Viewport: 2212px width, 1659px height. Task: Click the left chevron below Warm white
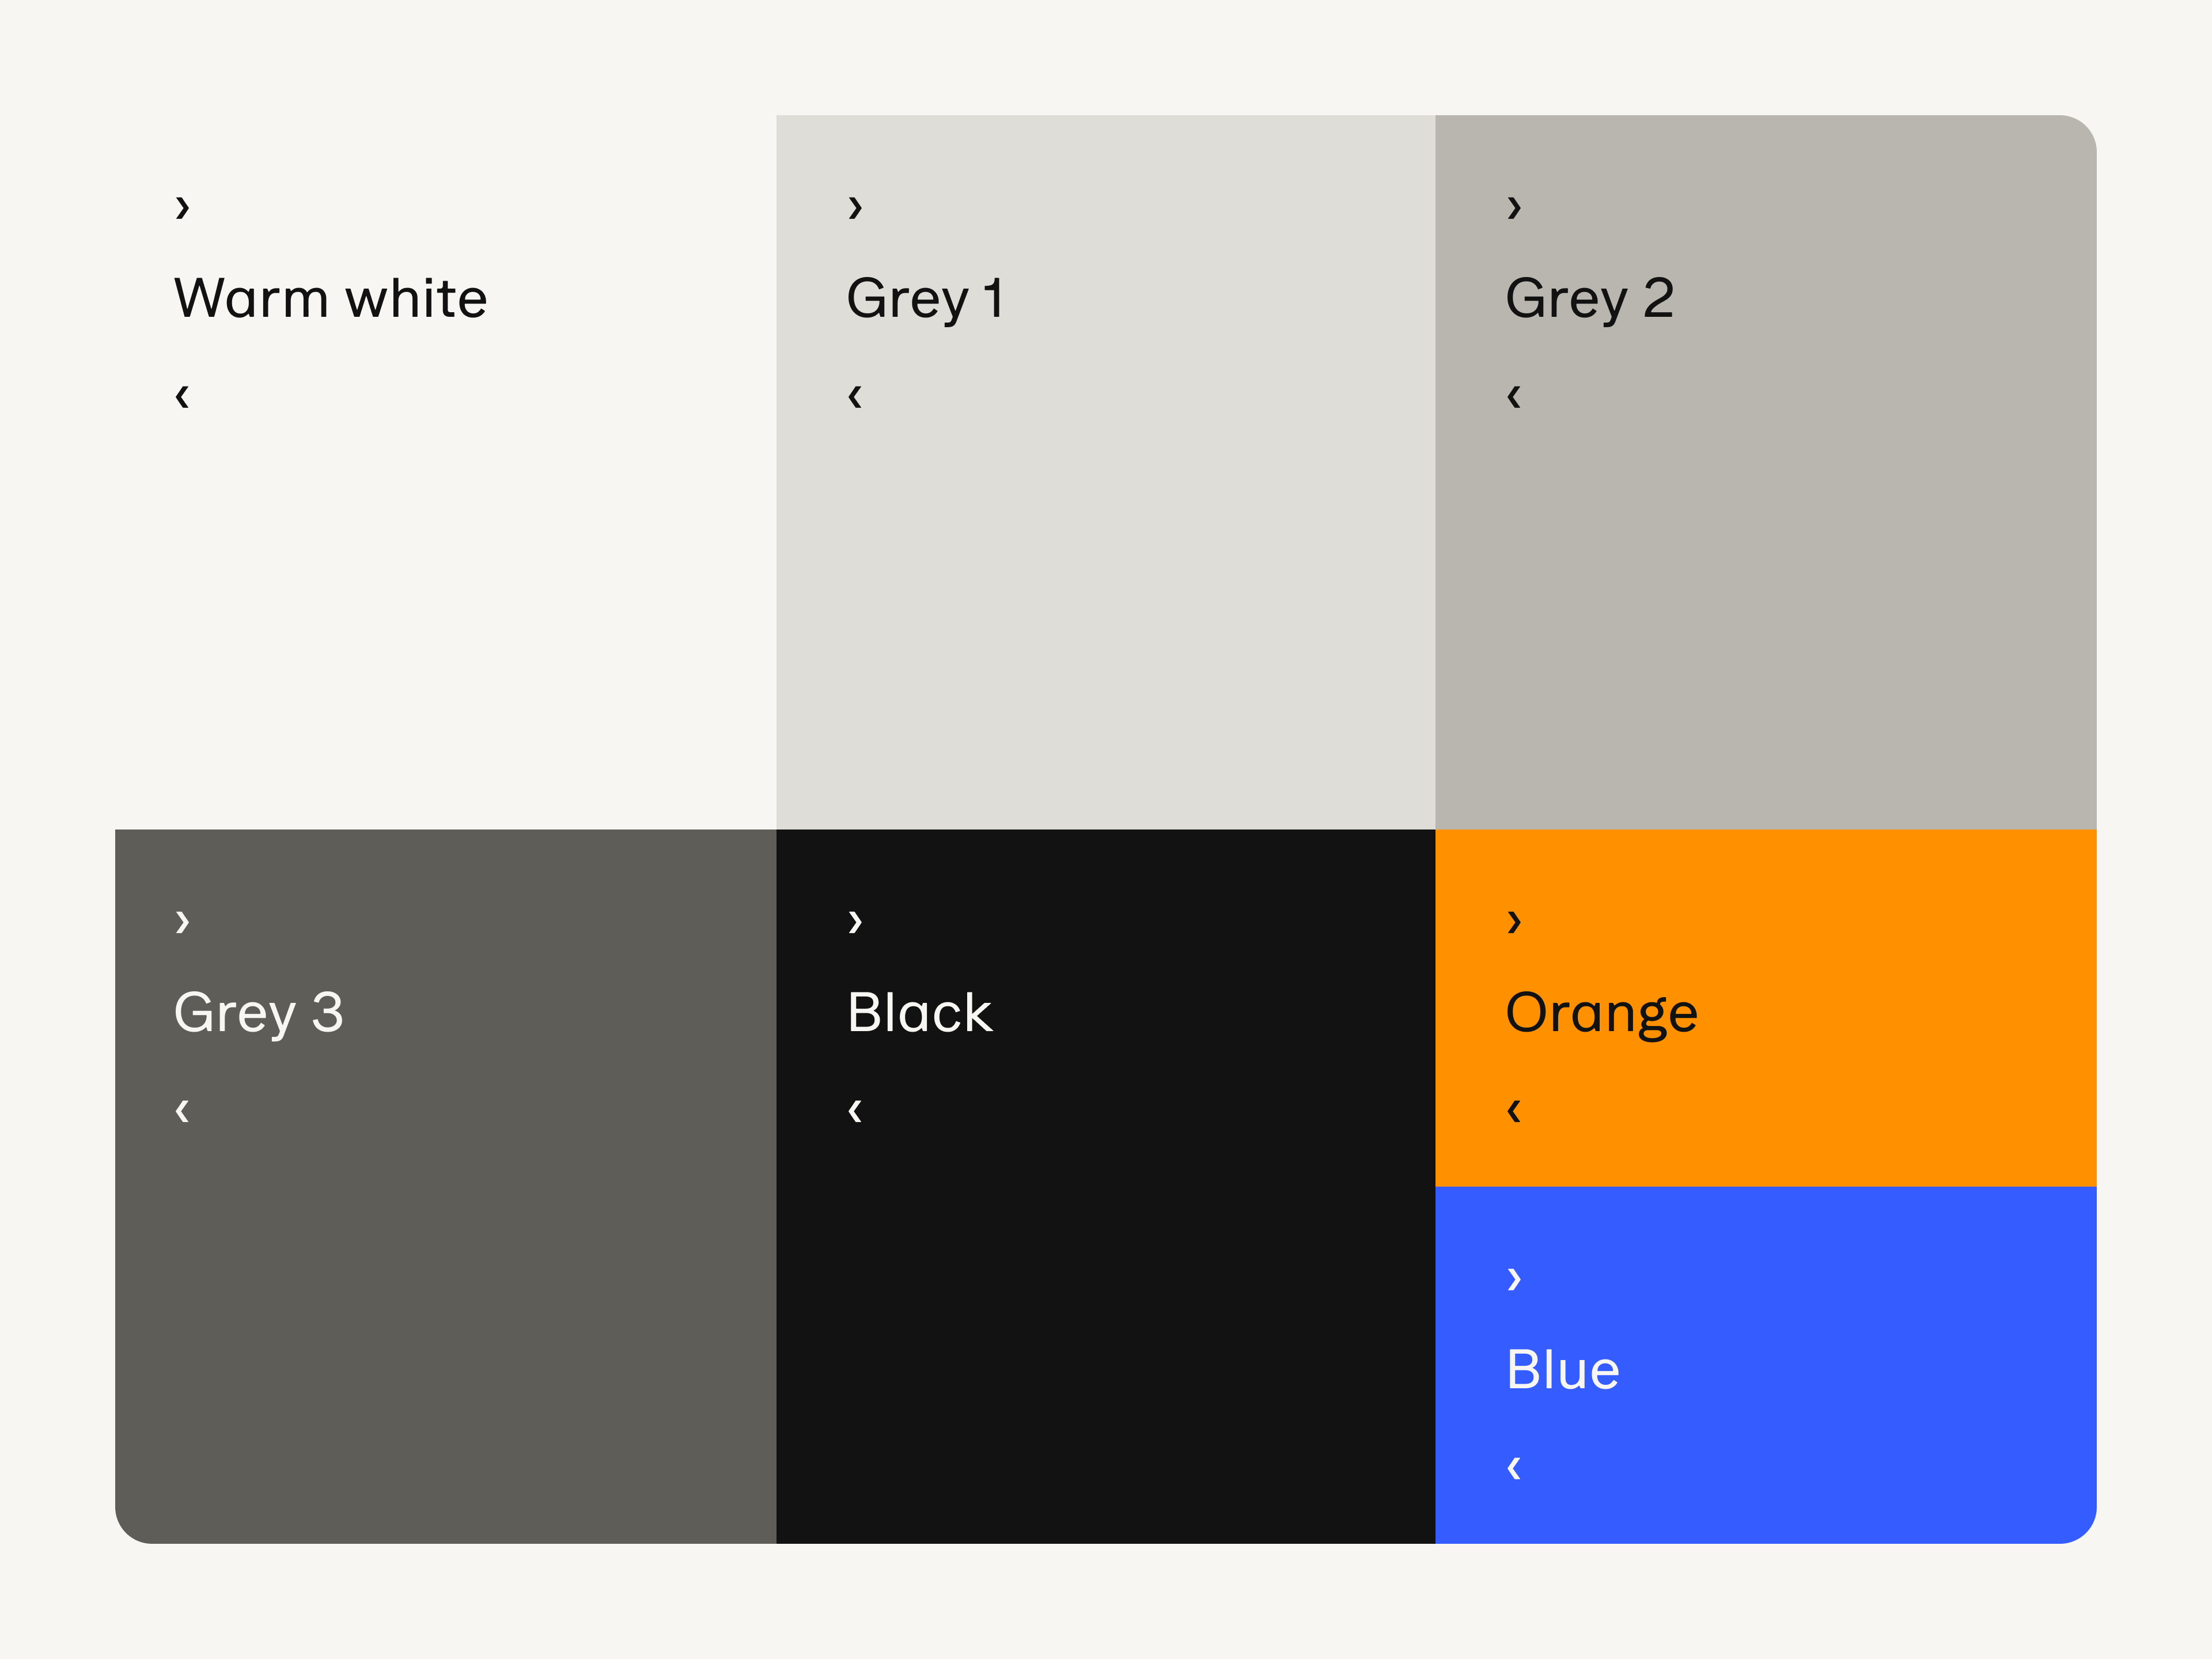(182, 397)
